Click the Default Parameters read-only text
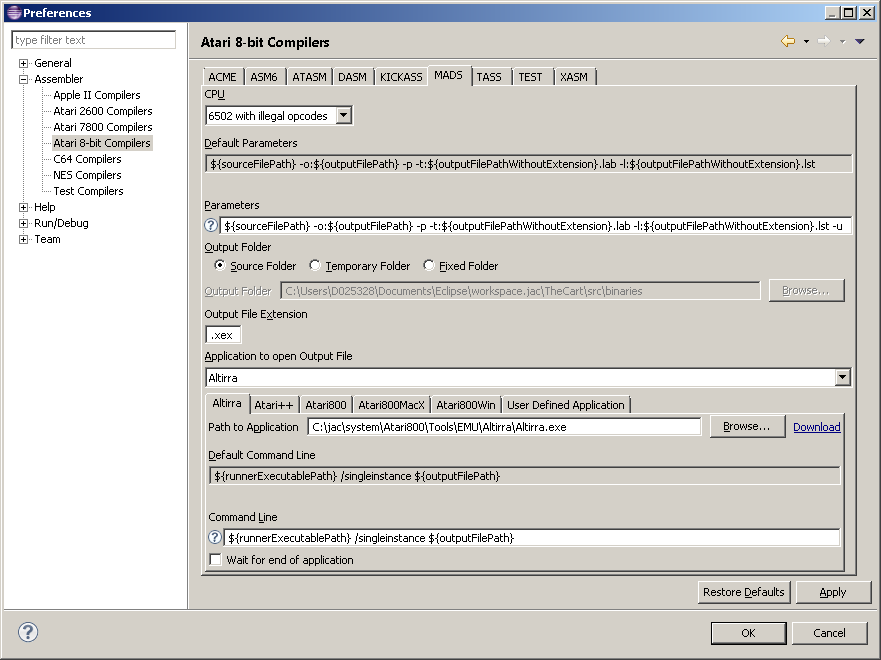Screen dimensions: 881x660 click(x=528, y=164)
